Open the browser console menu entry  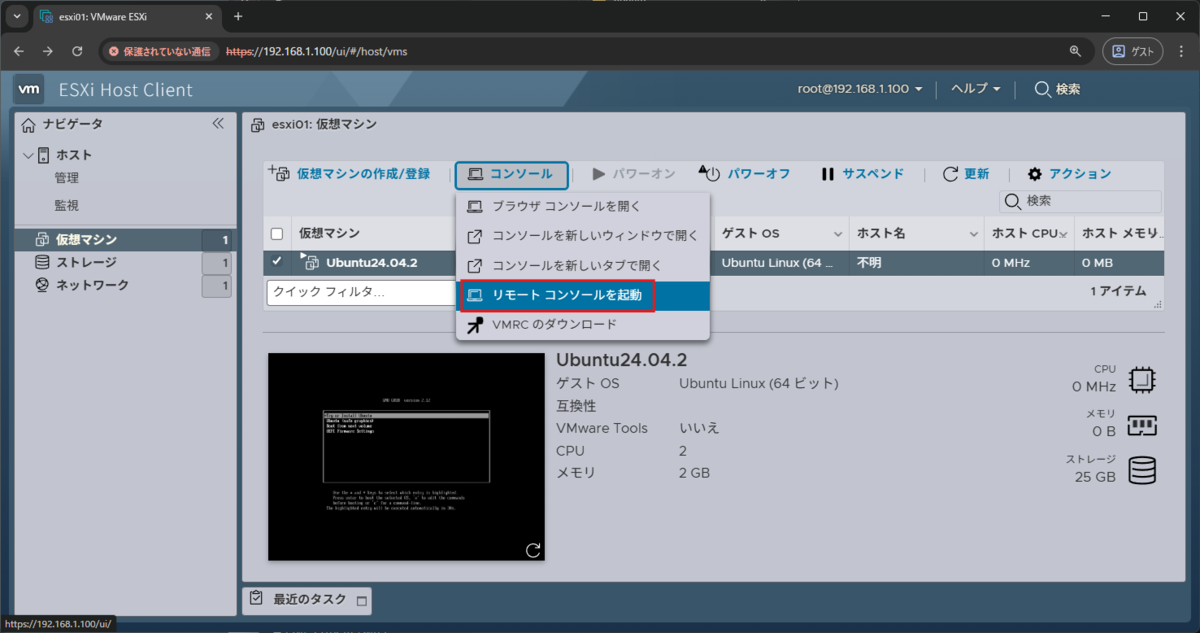(x=583, y=207)
